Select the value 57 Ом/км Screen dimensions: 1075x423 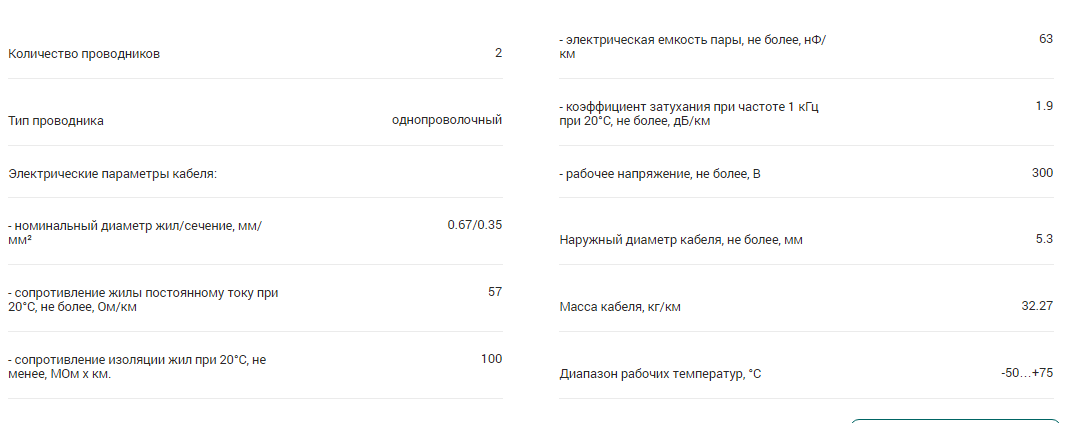495,292
